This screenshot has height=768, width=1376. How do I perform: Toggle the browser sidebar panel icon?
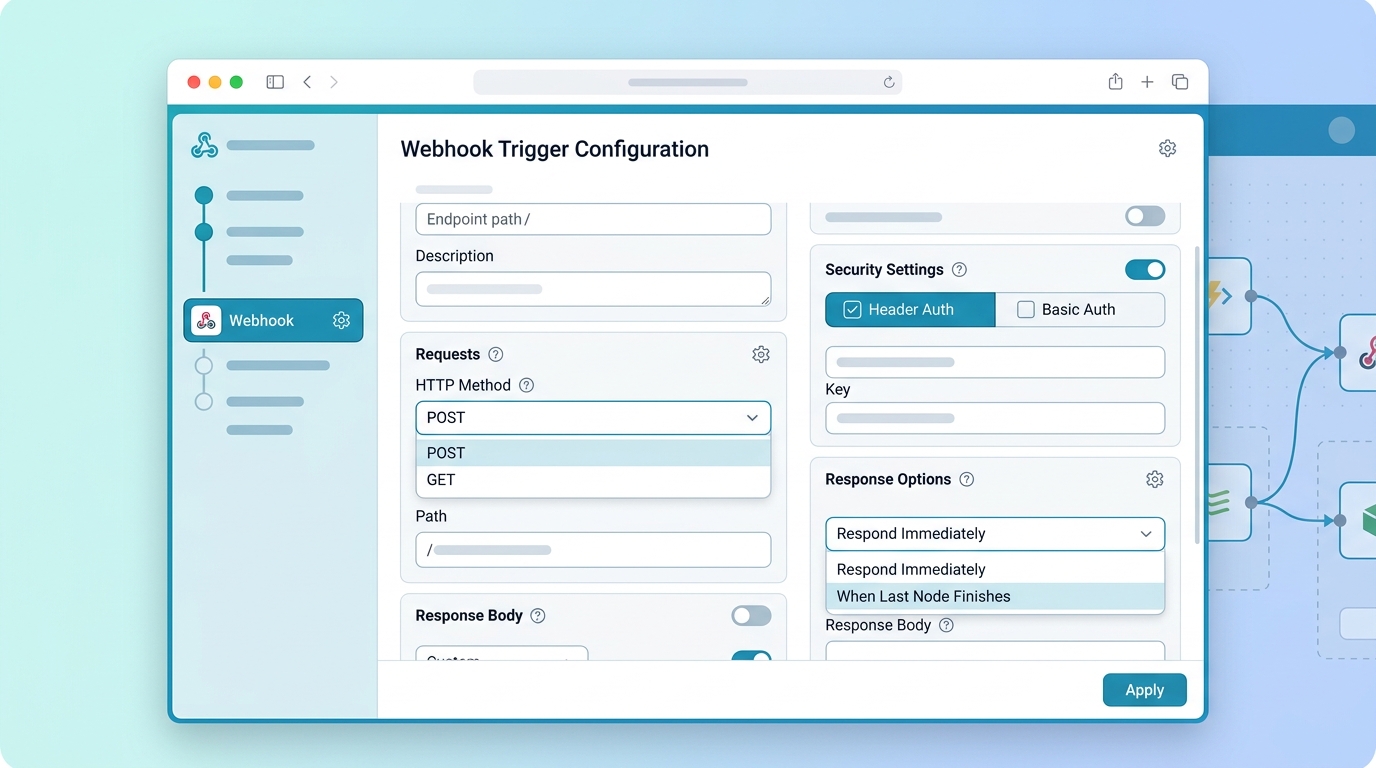pyautogui.click(x=275, y=82)
